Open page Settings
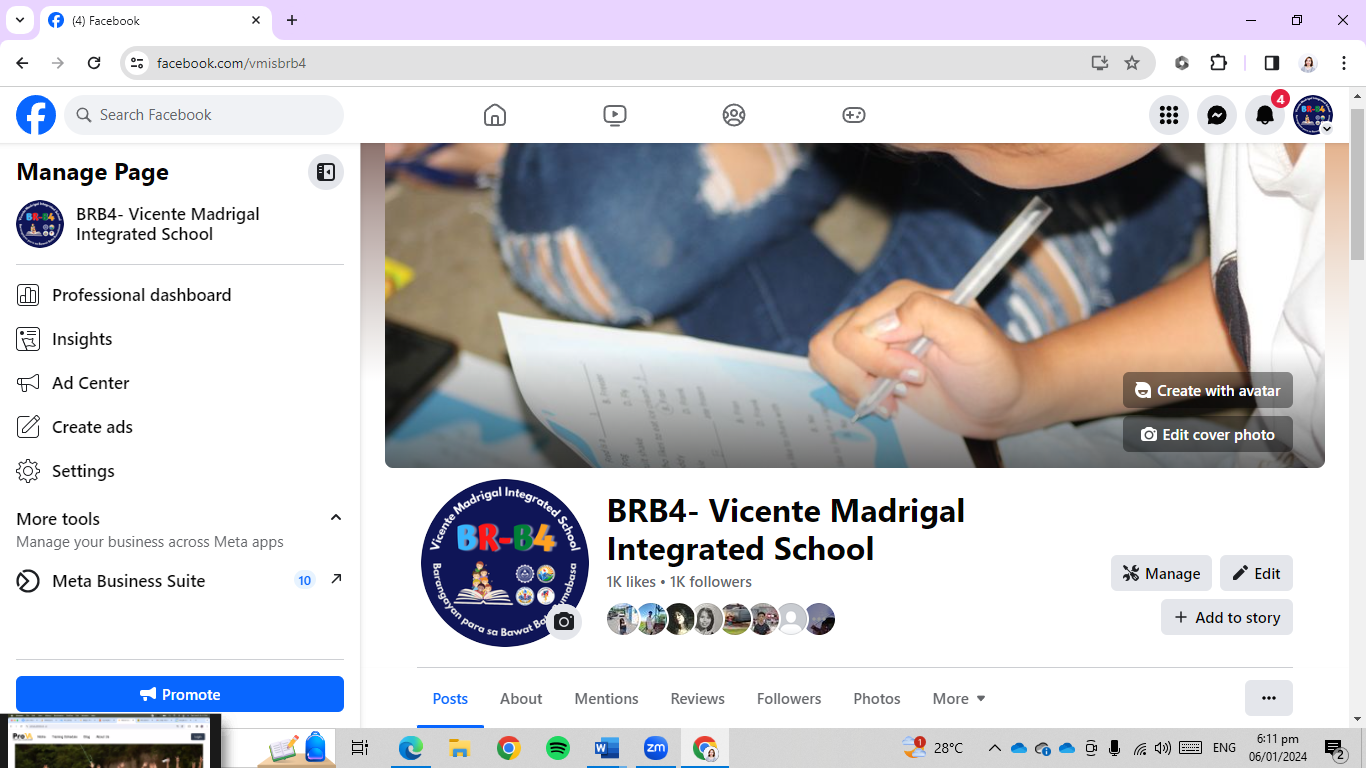The height and width of the screenshot is (768, 1366). (83, 470)
